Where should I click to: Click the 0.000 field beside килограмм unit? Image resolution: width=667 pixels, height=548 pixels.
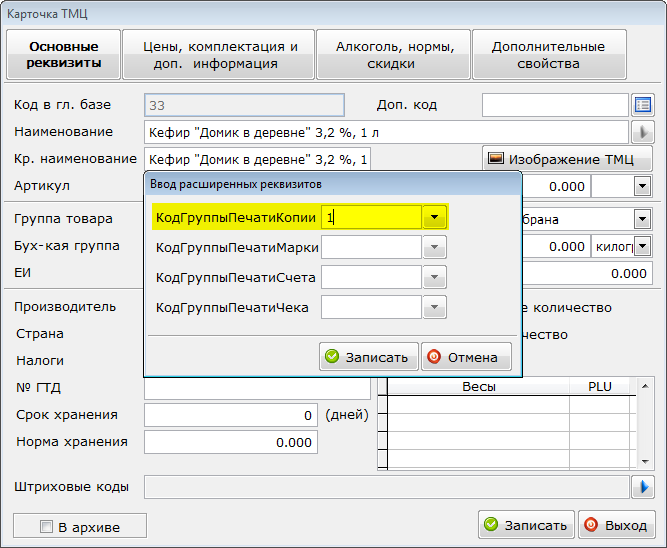[556, 246]
